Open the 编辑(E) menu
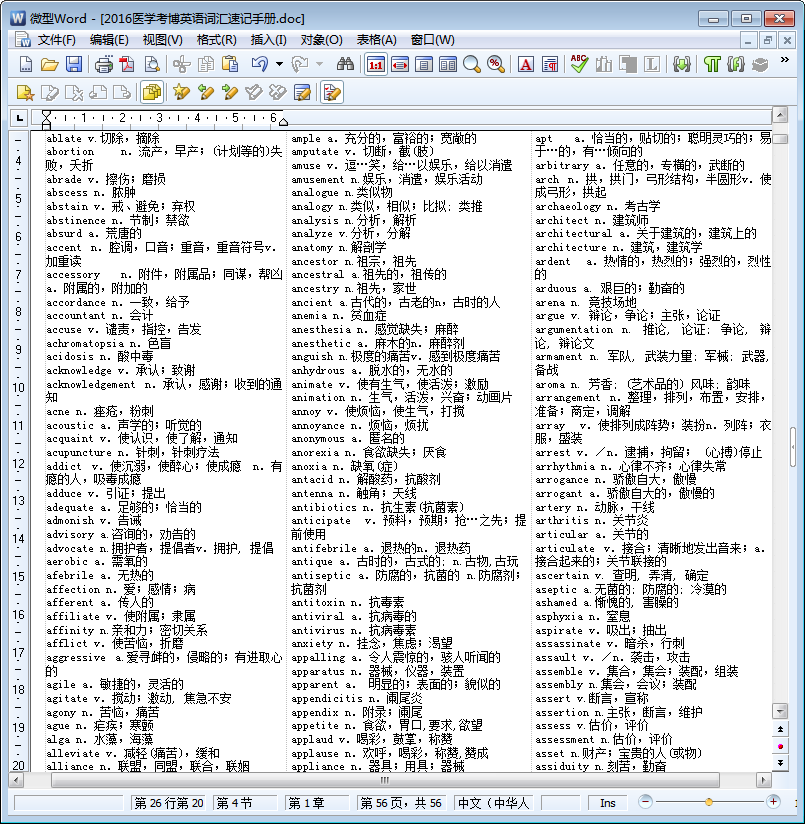Viewport: 805px width, 824px height. tap(109, 40)
